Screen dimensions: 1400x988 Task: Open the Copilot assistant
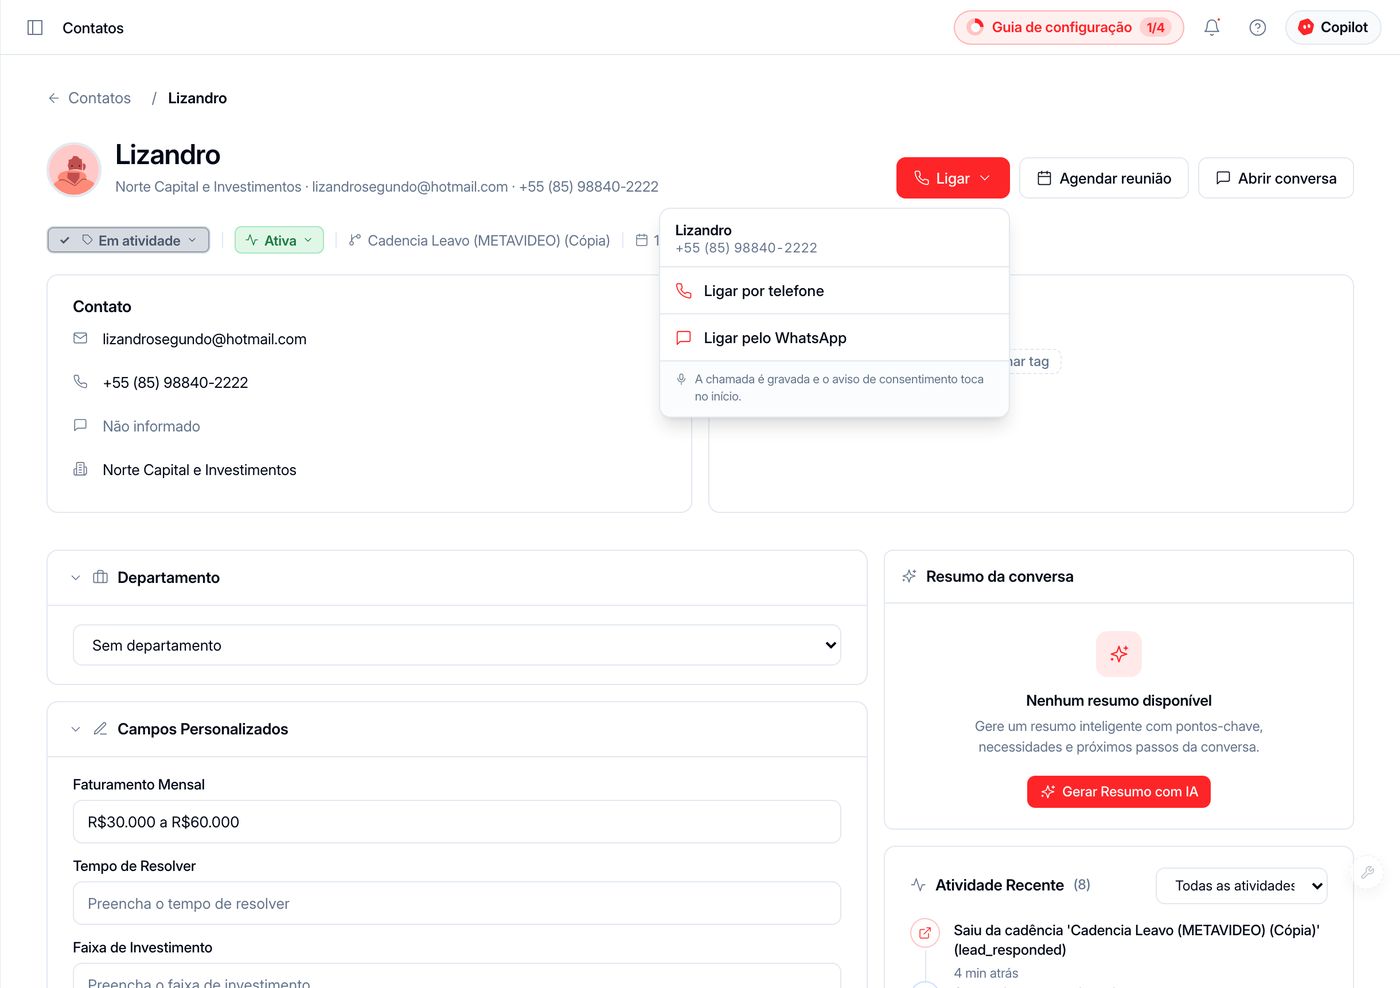tap(1333, 28)
